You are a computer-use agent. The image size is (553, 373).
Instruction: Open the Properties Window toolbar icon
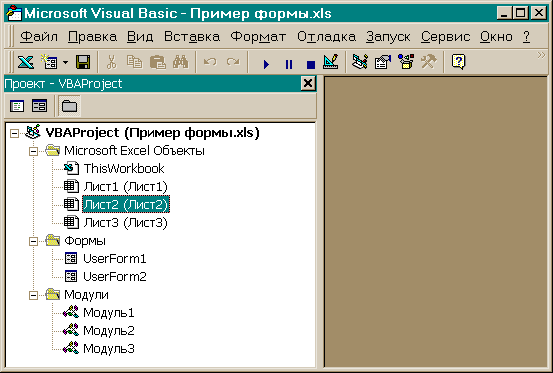click(383, 62)
